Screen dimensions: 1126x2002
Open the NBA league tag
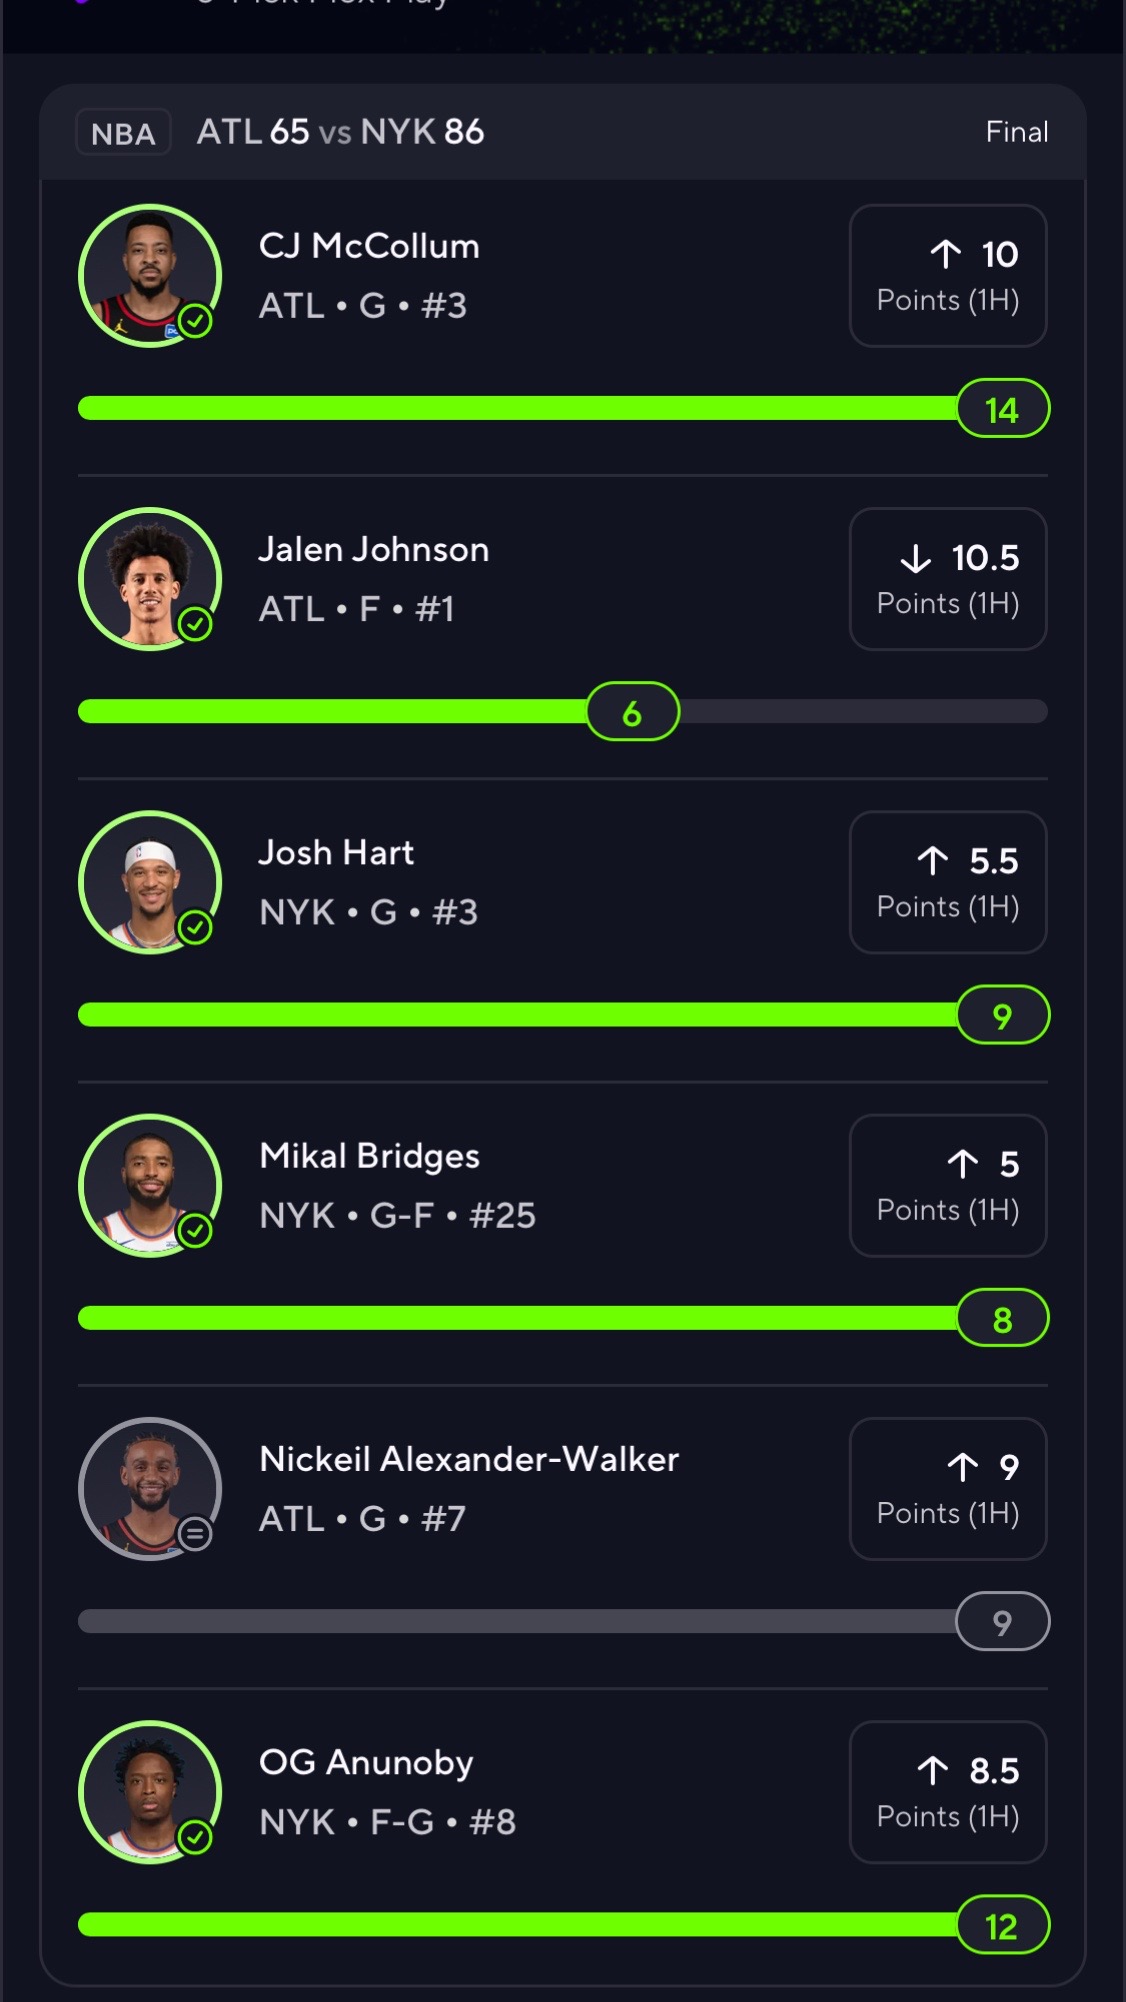123,133
